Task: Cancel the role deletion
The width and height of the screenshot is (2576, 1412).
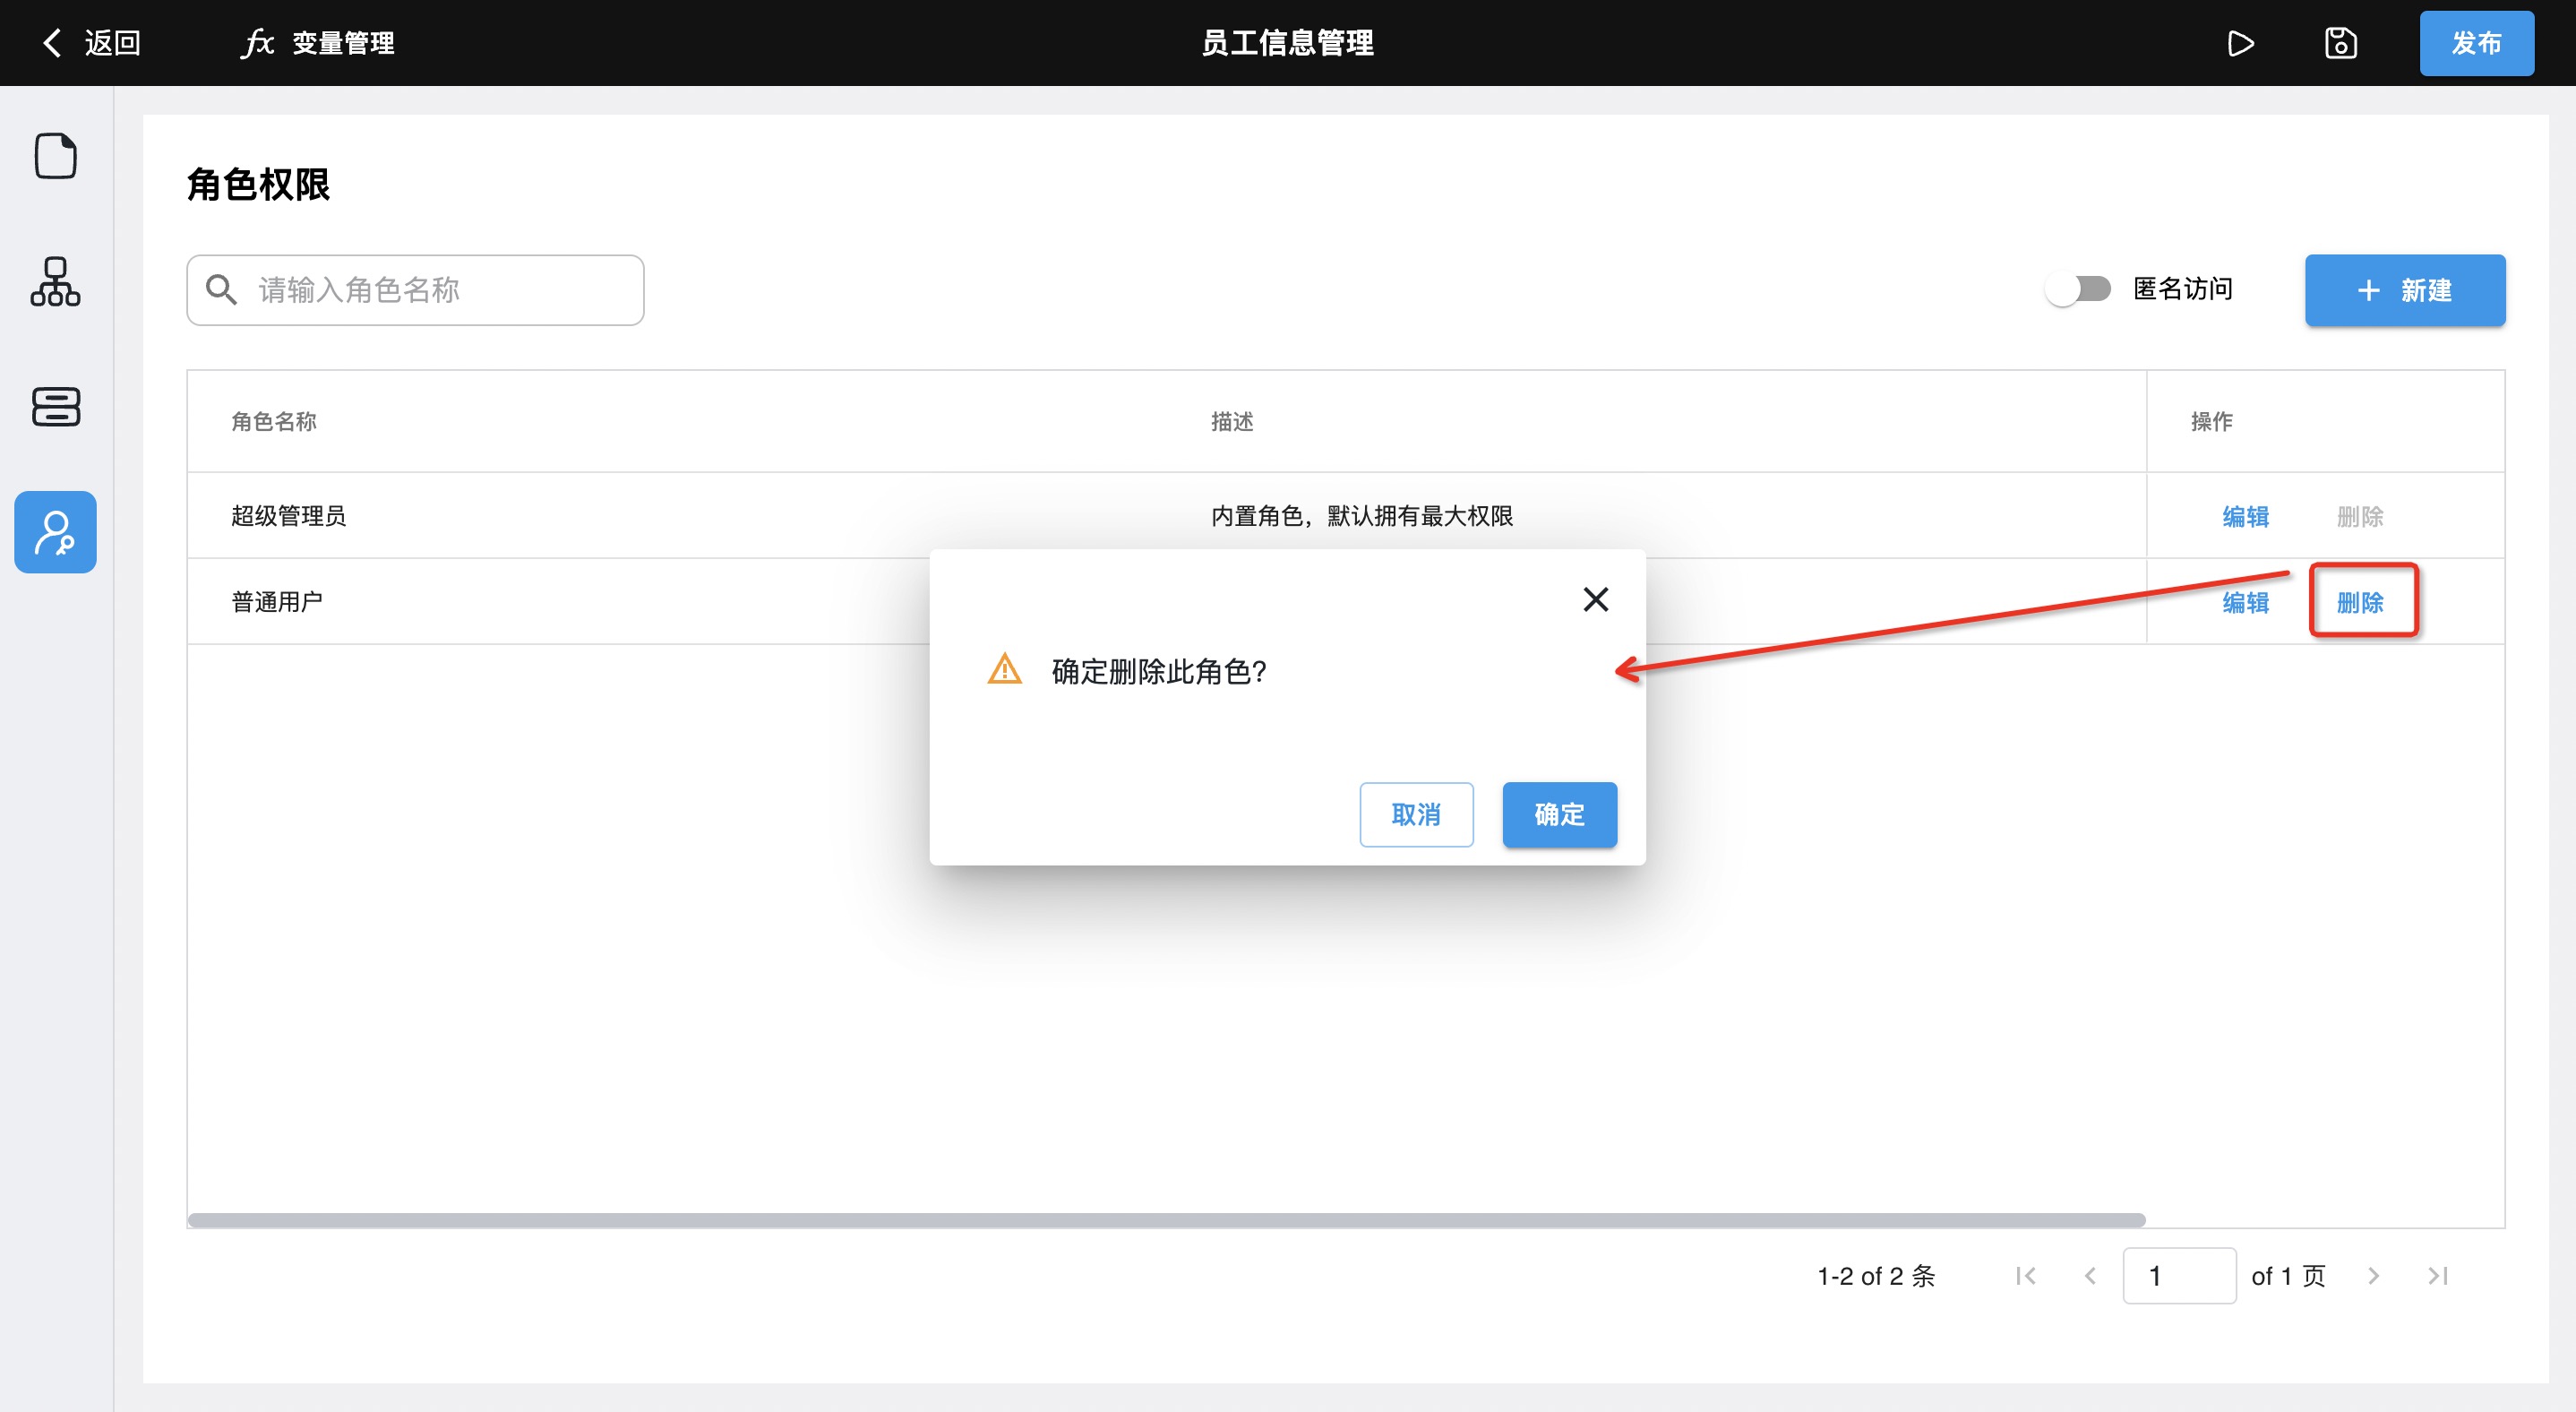Action: [1416, 814]
